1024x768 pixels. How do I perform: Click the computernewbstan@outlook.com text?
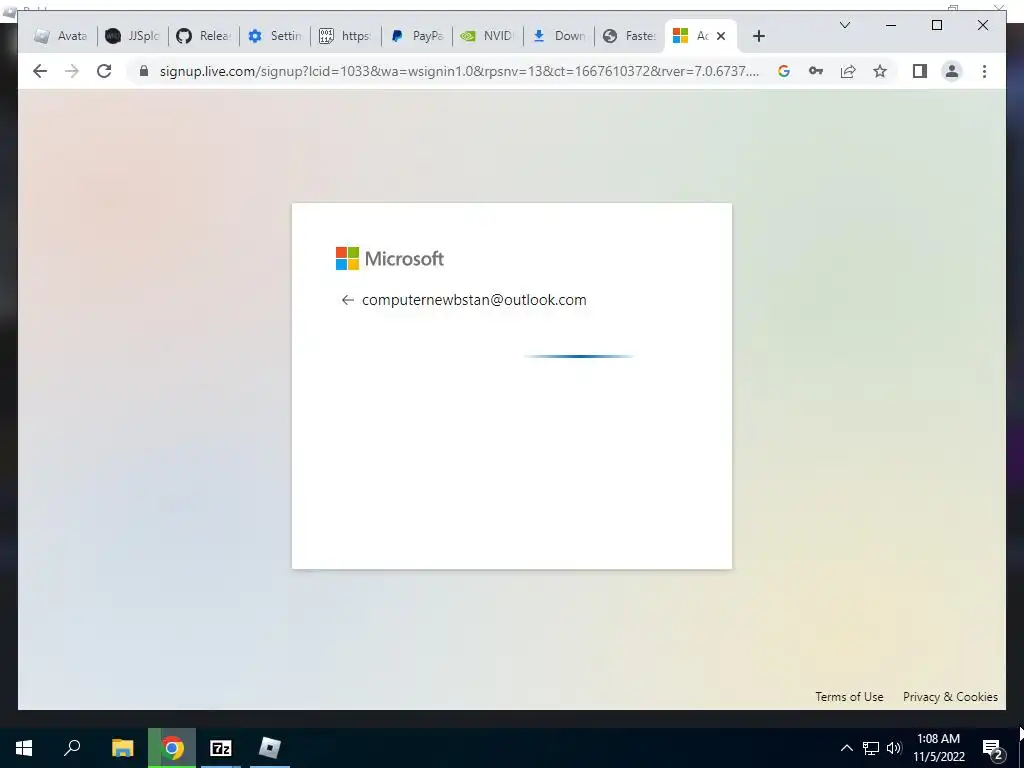click(474, 300)
